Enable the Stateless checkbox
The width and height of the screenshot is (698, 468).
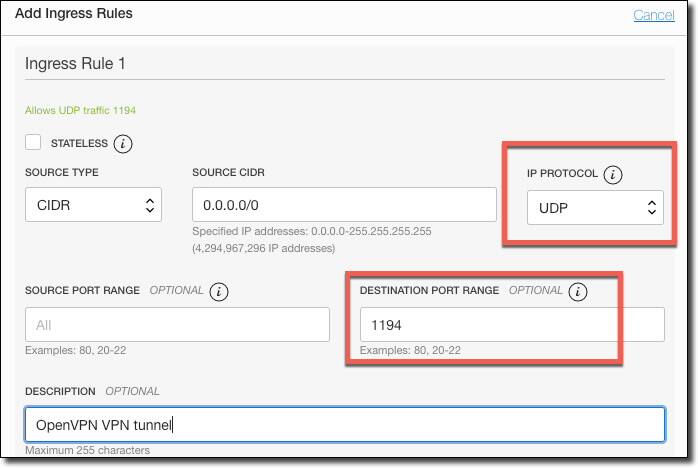pyautogui.click(x=34, y=142)
